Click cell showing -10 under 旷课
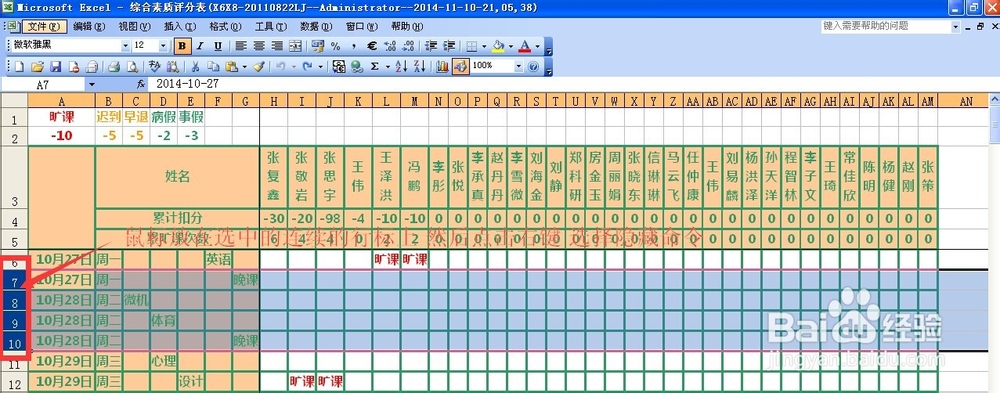Viewport: 1000px width, 393px height. 61,135
